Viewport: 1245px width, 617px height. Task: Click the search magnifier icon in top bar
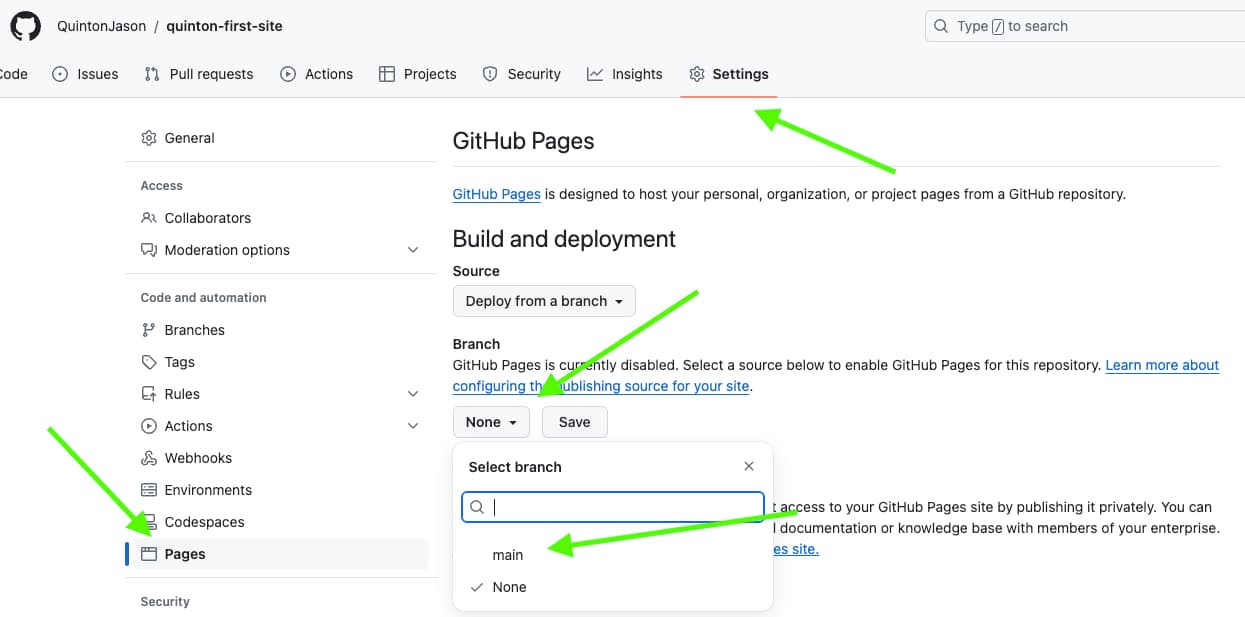[941, 26]
